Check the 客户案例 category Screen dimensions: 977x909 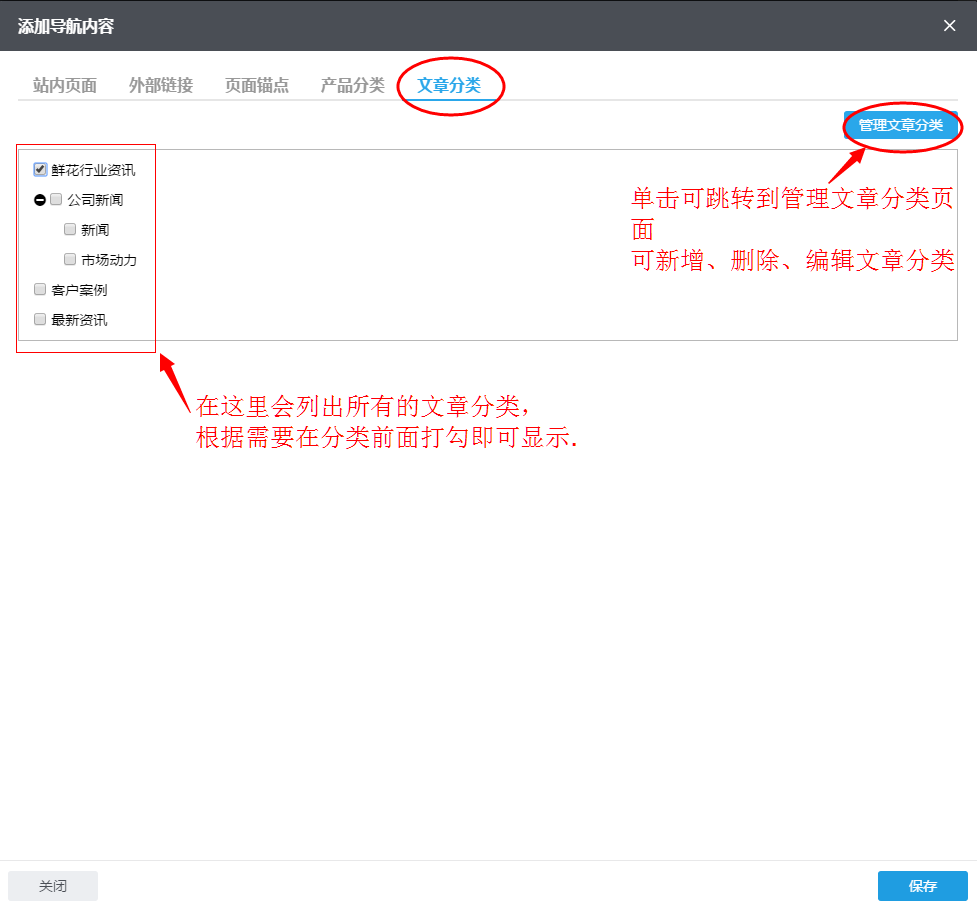click(39, 289)
